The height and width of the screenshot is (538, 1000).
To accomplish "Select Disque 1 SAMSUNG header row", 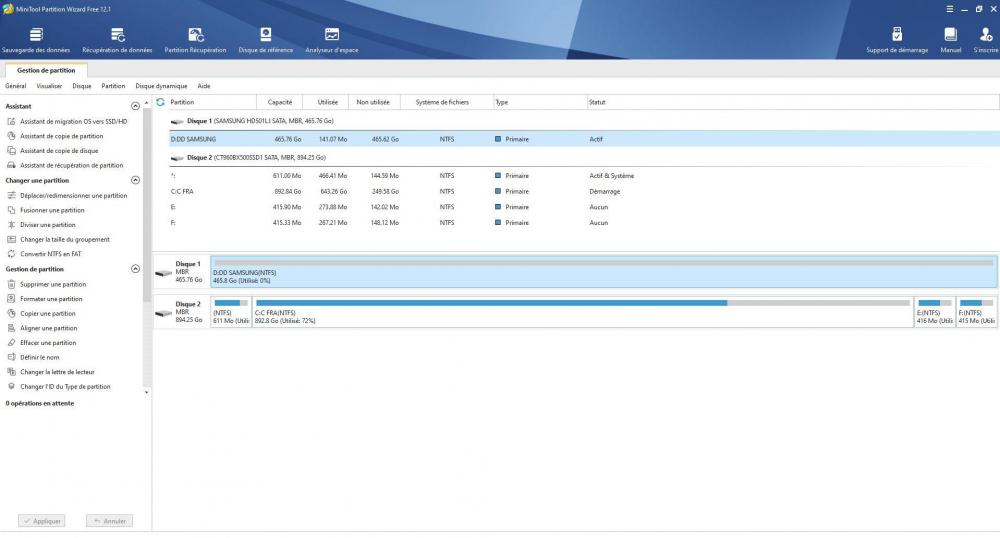I will pos(584,121).
